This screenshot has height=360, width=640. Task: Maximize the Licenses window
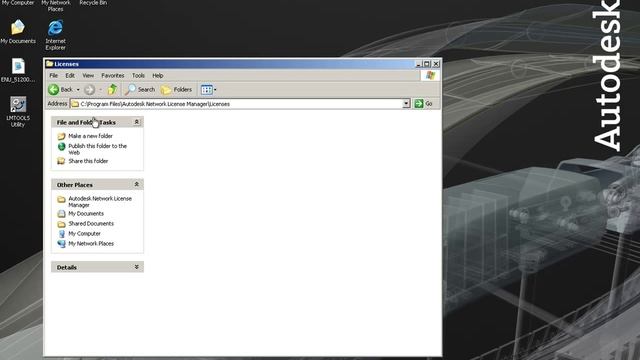pos(427,64)
